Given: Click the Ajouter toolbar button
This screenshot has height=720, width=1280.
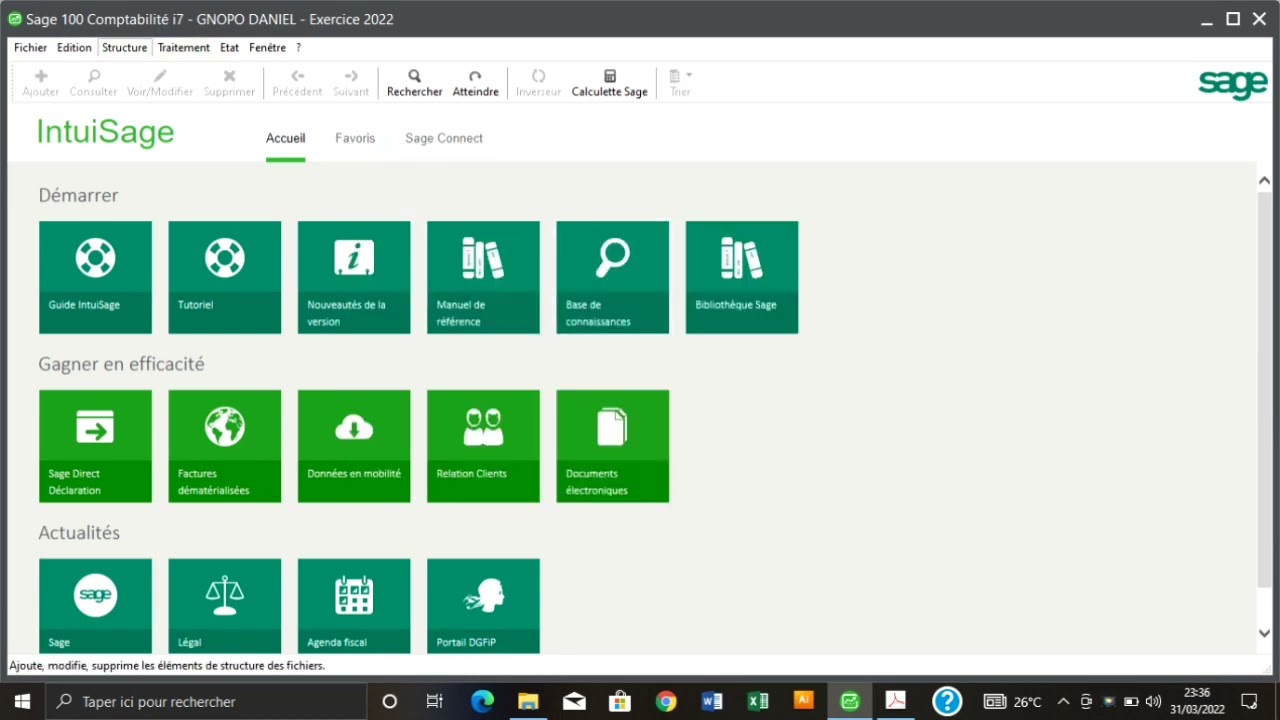Looking at the screenshot, I should pyautogui.click(x=41, y=83).
